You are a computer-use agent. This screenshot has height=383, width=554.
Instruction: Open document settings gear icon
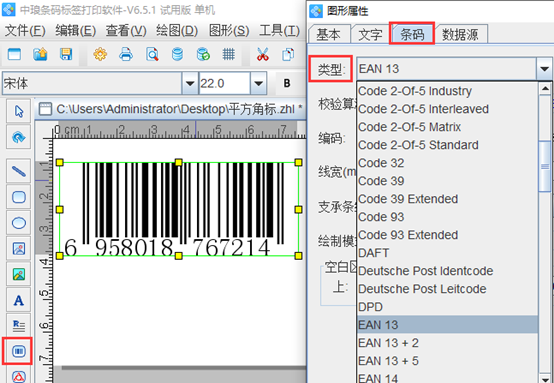pos(100,54)
